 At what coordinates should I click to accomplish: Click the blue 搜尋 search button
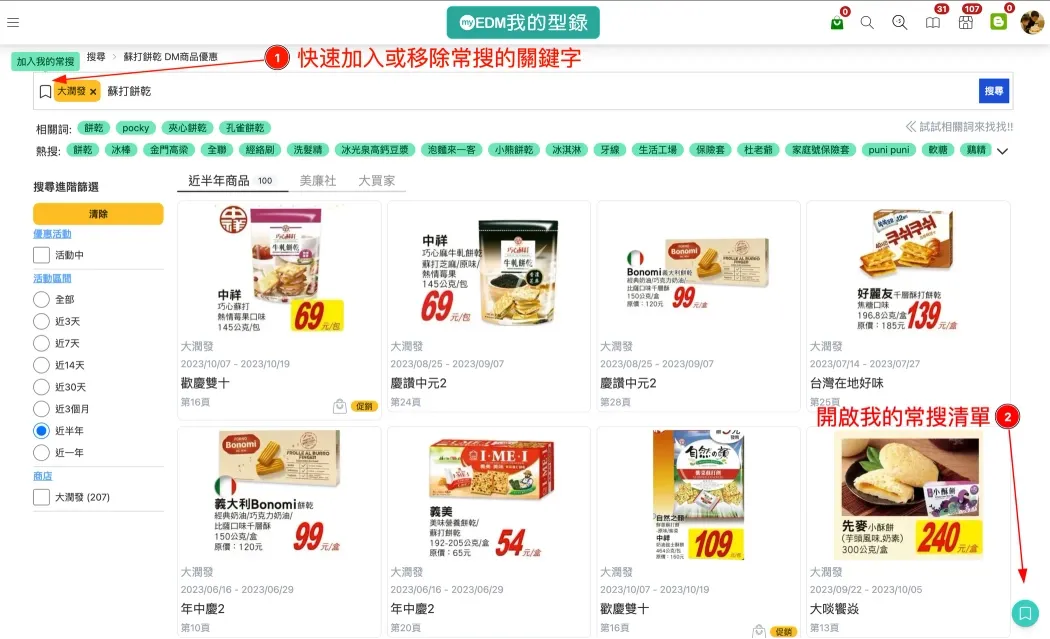click(994, 91)
